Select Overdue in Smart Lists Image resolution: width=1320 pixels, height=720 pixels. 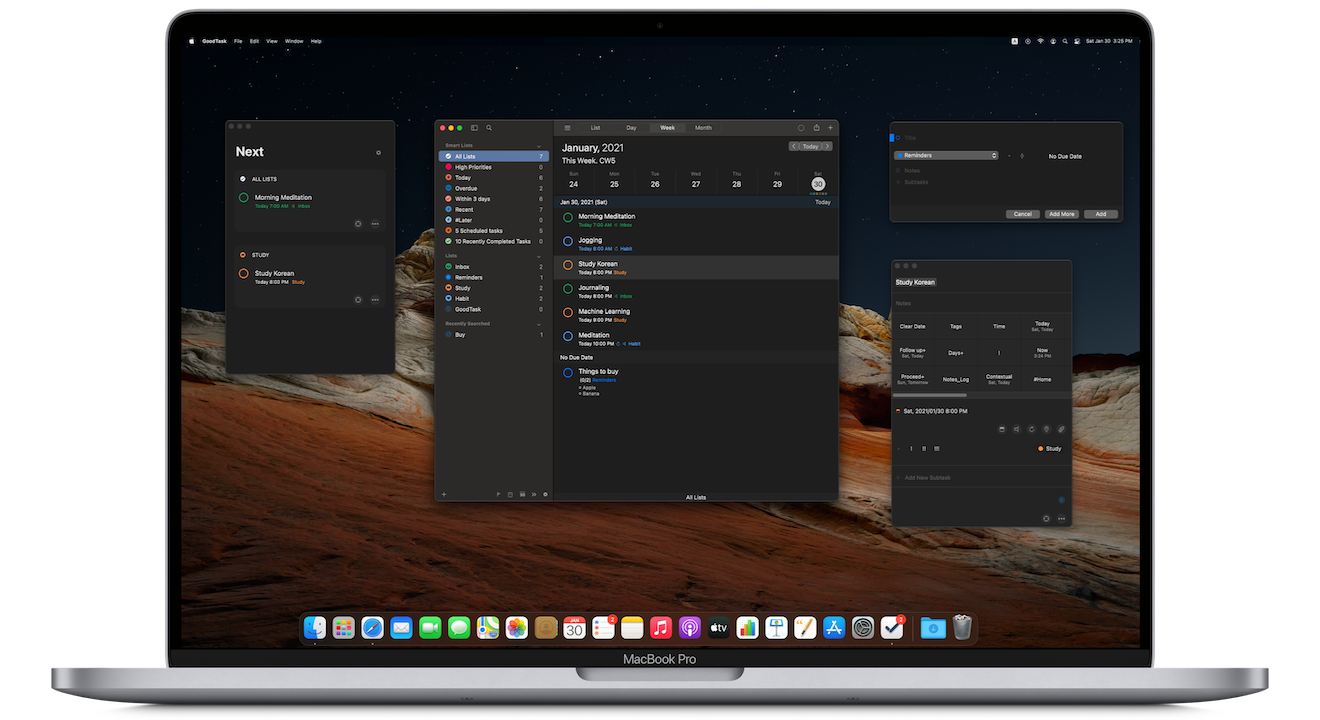coord(466,188)
